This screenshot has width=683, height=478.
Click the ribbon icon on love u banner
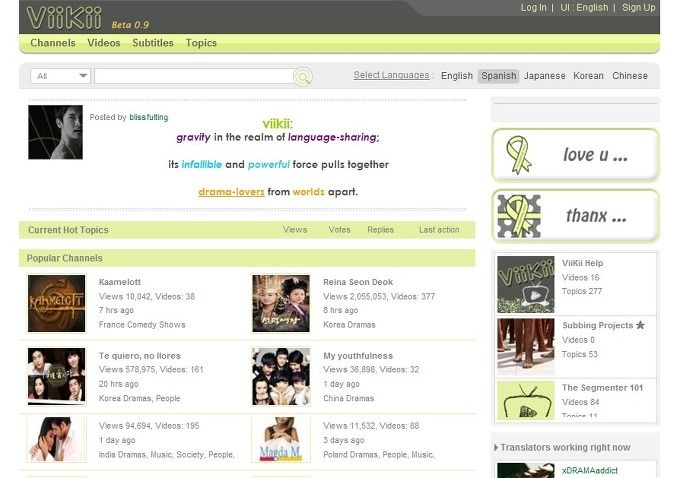point(518,155)
